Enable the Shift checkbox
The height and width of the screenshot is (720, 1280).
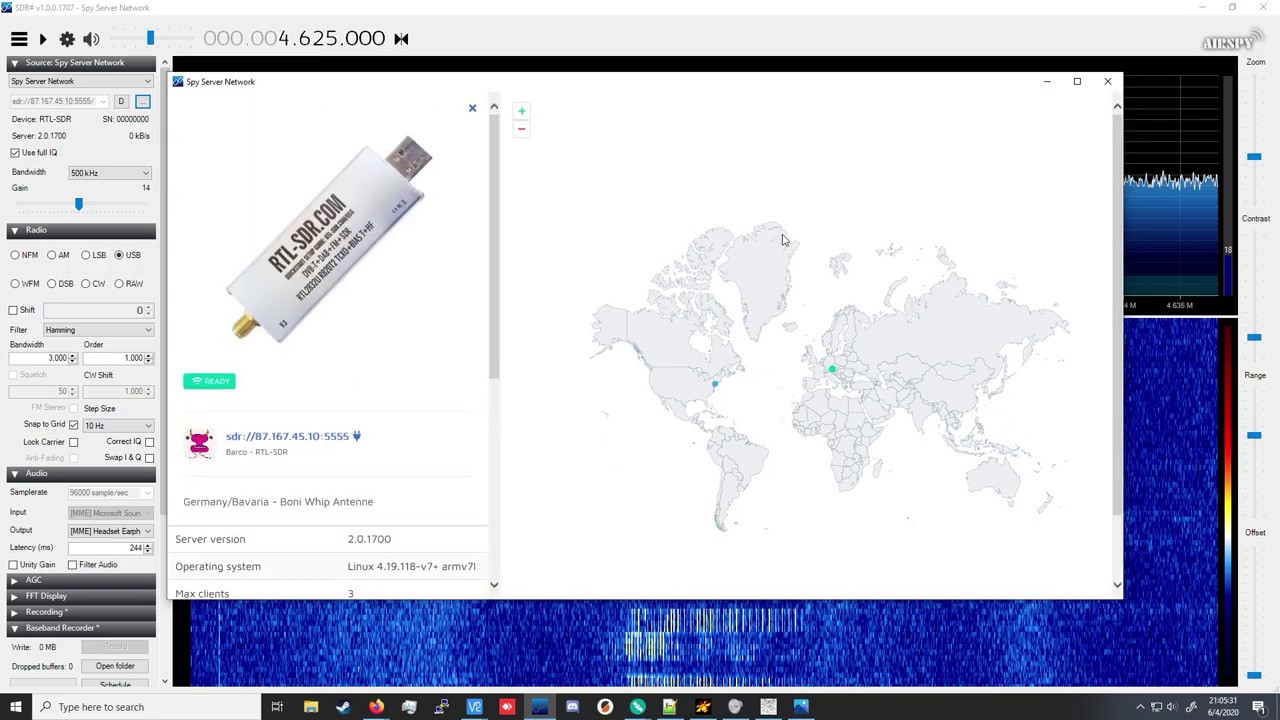[x=14, y=311]
